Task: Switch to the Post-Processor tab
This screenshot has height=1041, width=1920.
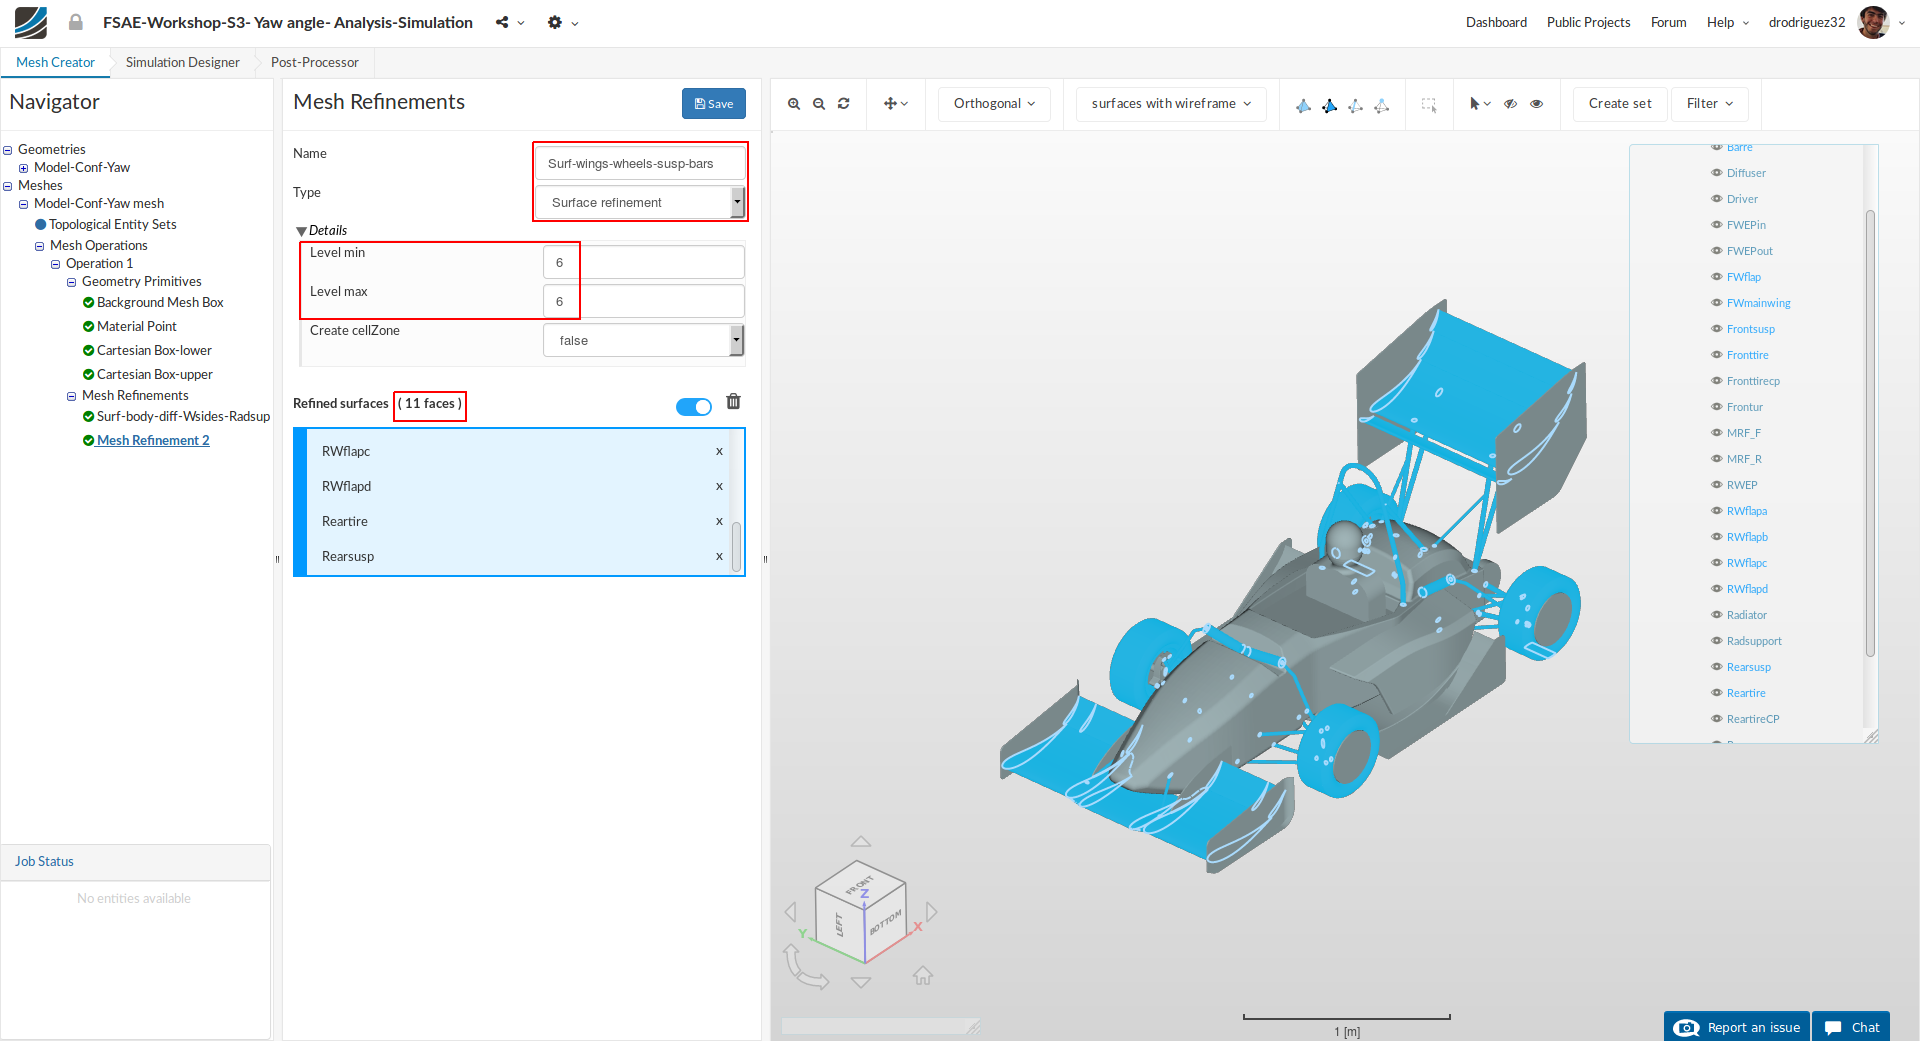Action: click(x=314, y=62)
